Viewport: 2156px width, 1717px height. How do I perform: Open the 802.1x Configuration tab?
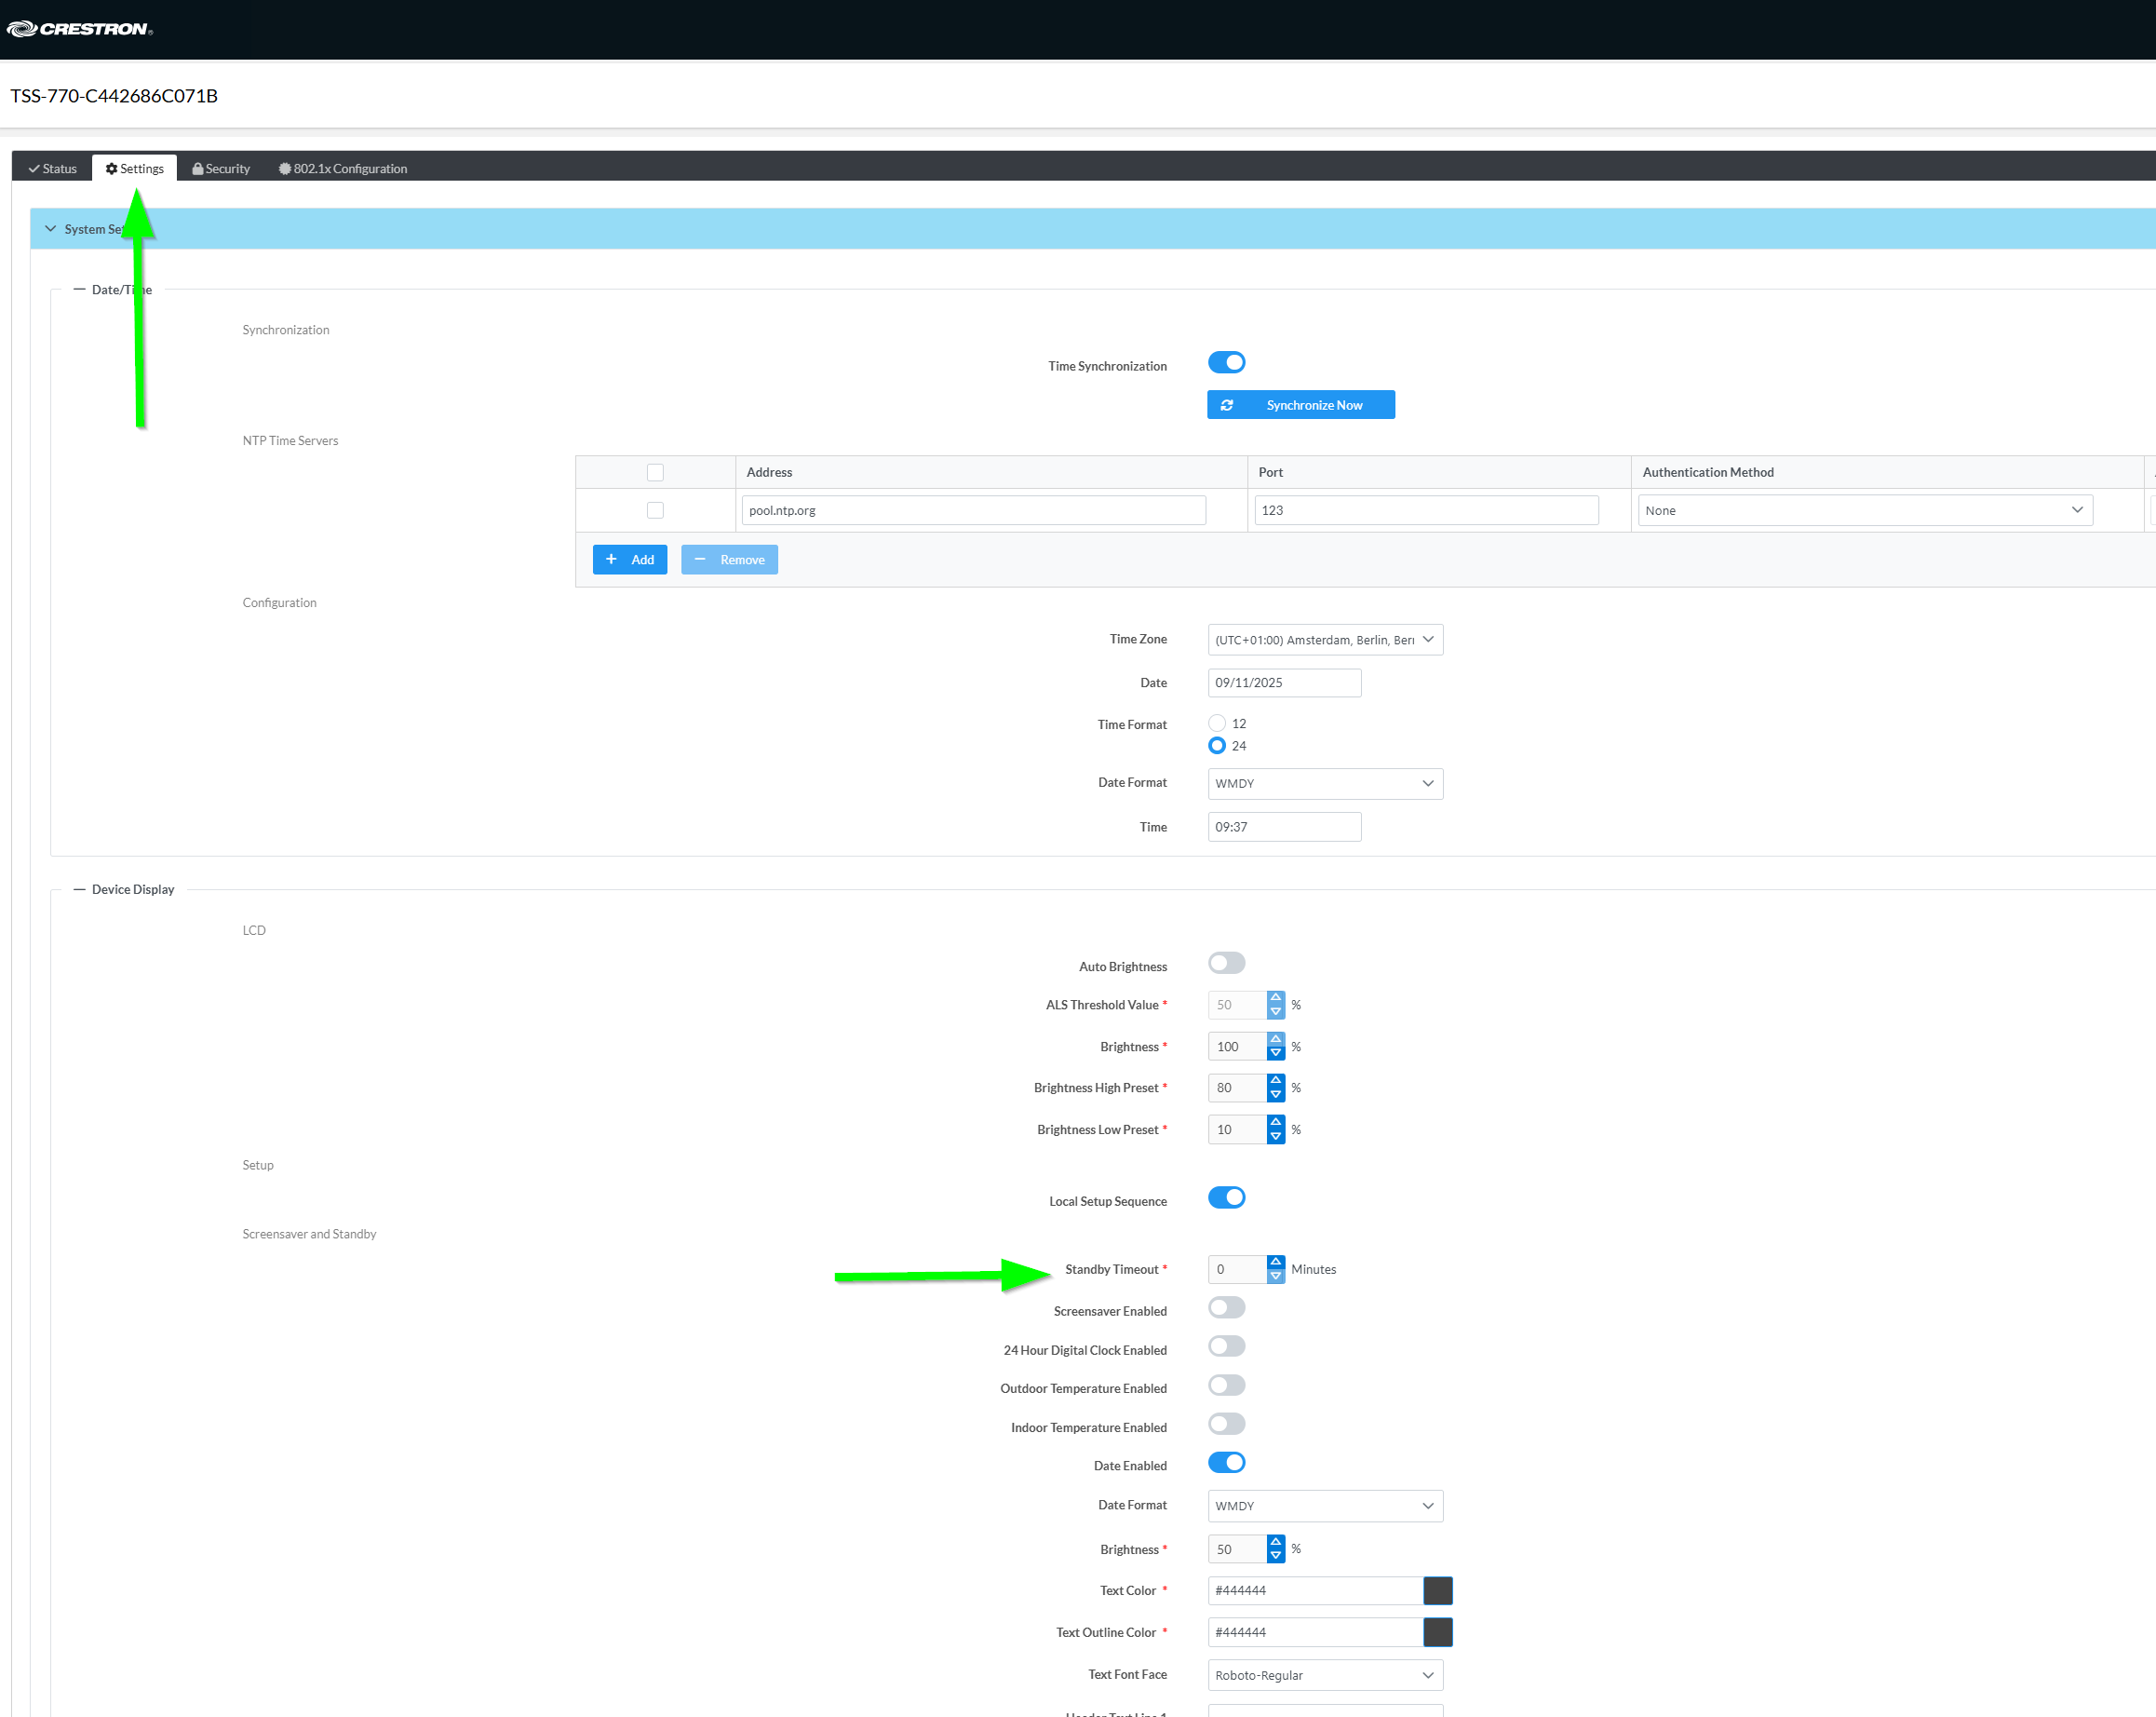point(343,168)
